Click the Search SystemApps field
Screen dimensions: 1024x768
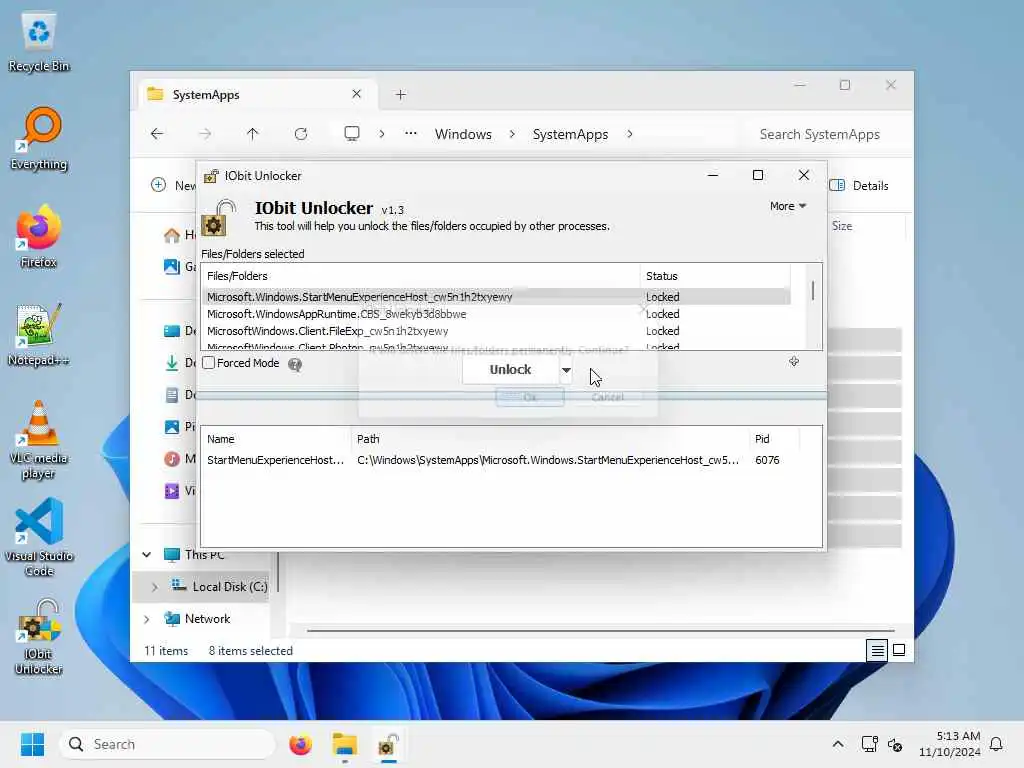click(x=827, y=134)
